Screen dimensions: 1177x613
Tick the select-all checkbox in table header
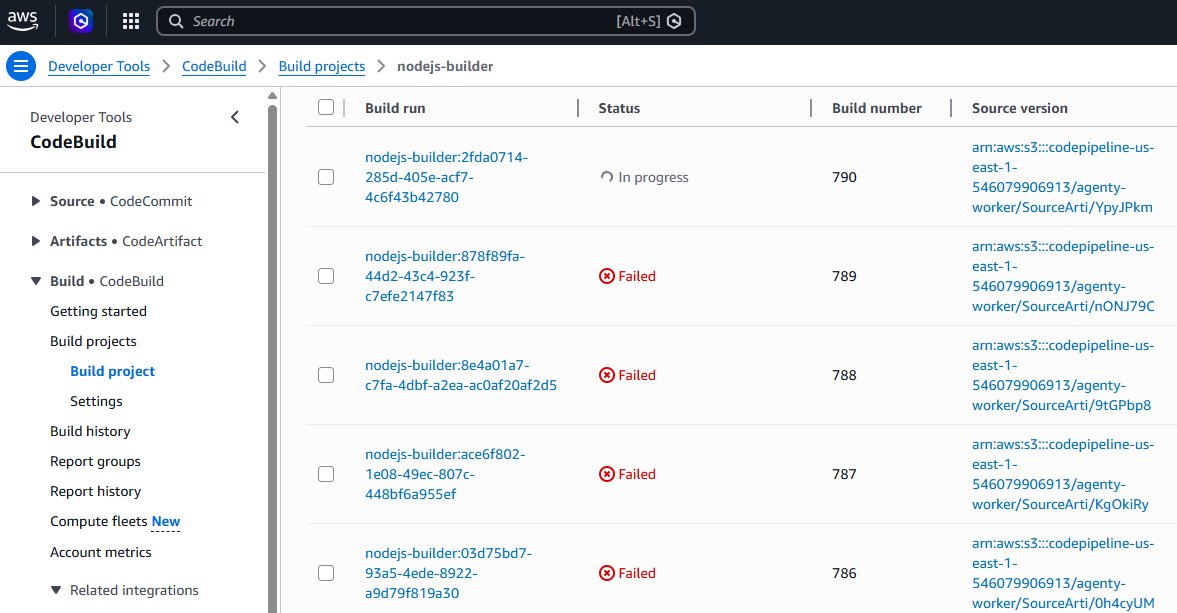326,107
